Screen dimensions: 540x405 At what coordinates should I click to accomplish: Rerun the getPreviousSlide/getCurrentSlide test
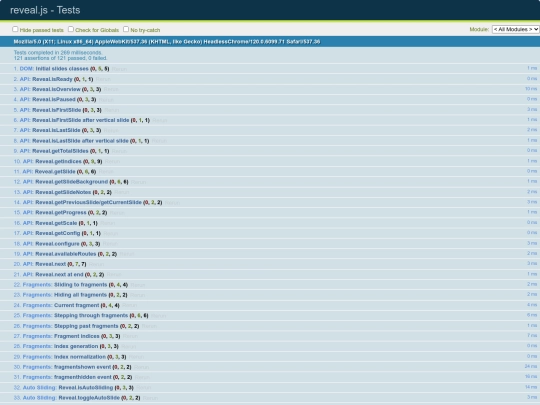(x=172, y=202)
